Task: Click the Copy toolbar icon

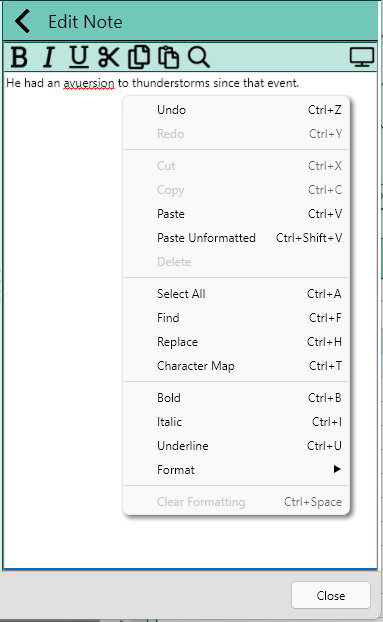Action: 139,57
